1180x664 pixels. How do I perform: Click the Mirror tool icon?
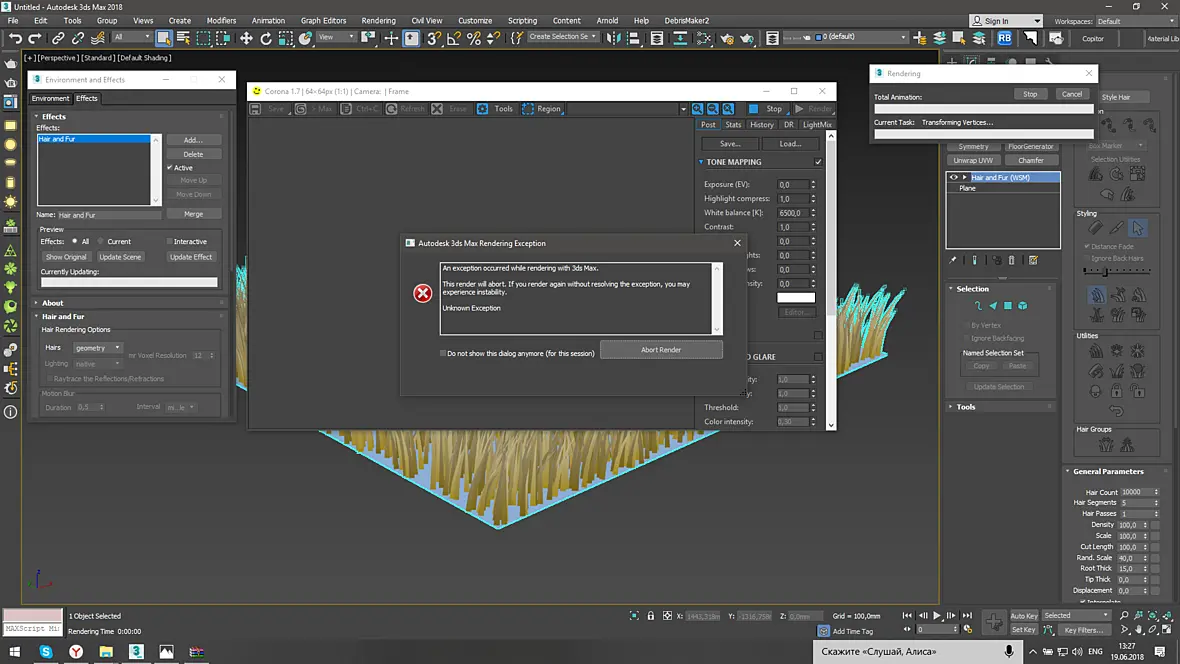614,38
